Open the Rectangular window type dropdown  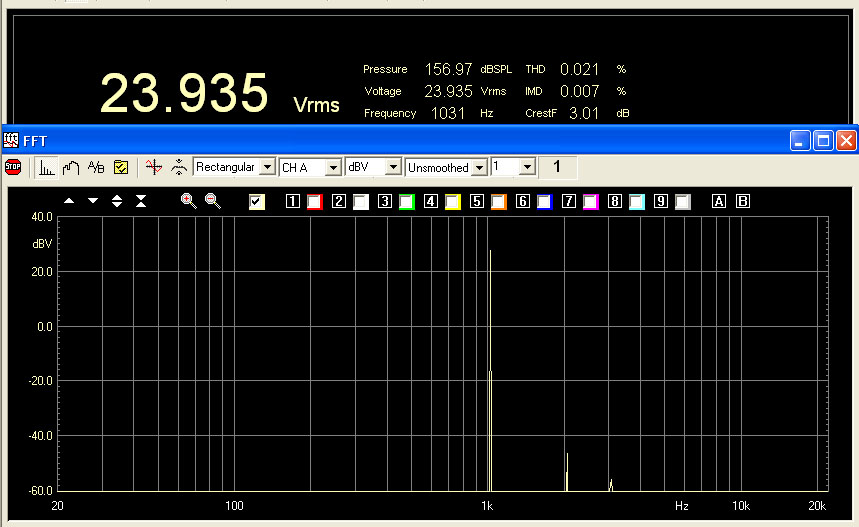pos(267,167)
